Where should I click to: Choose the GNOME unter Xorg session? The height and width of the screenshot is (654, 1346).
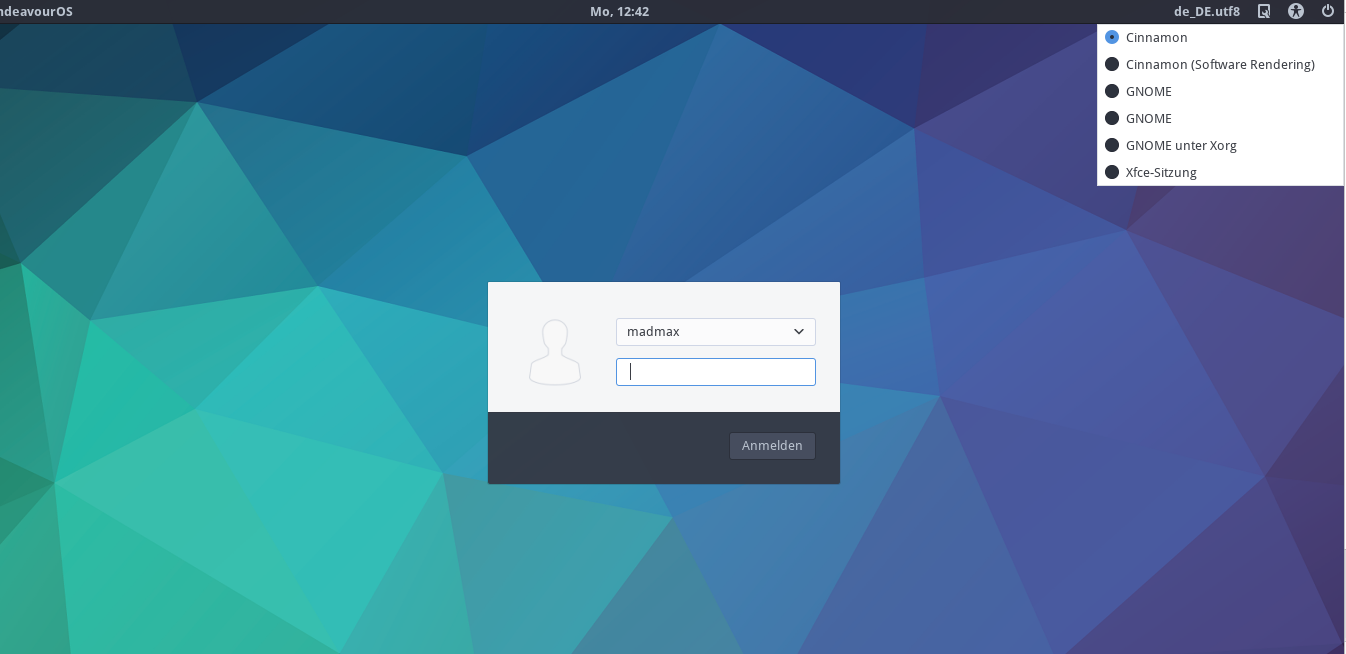(1180, 145)
